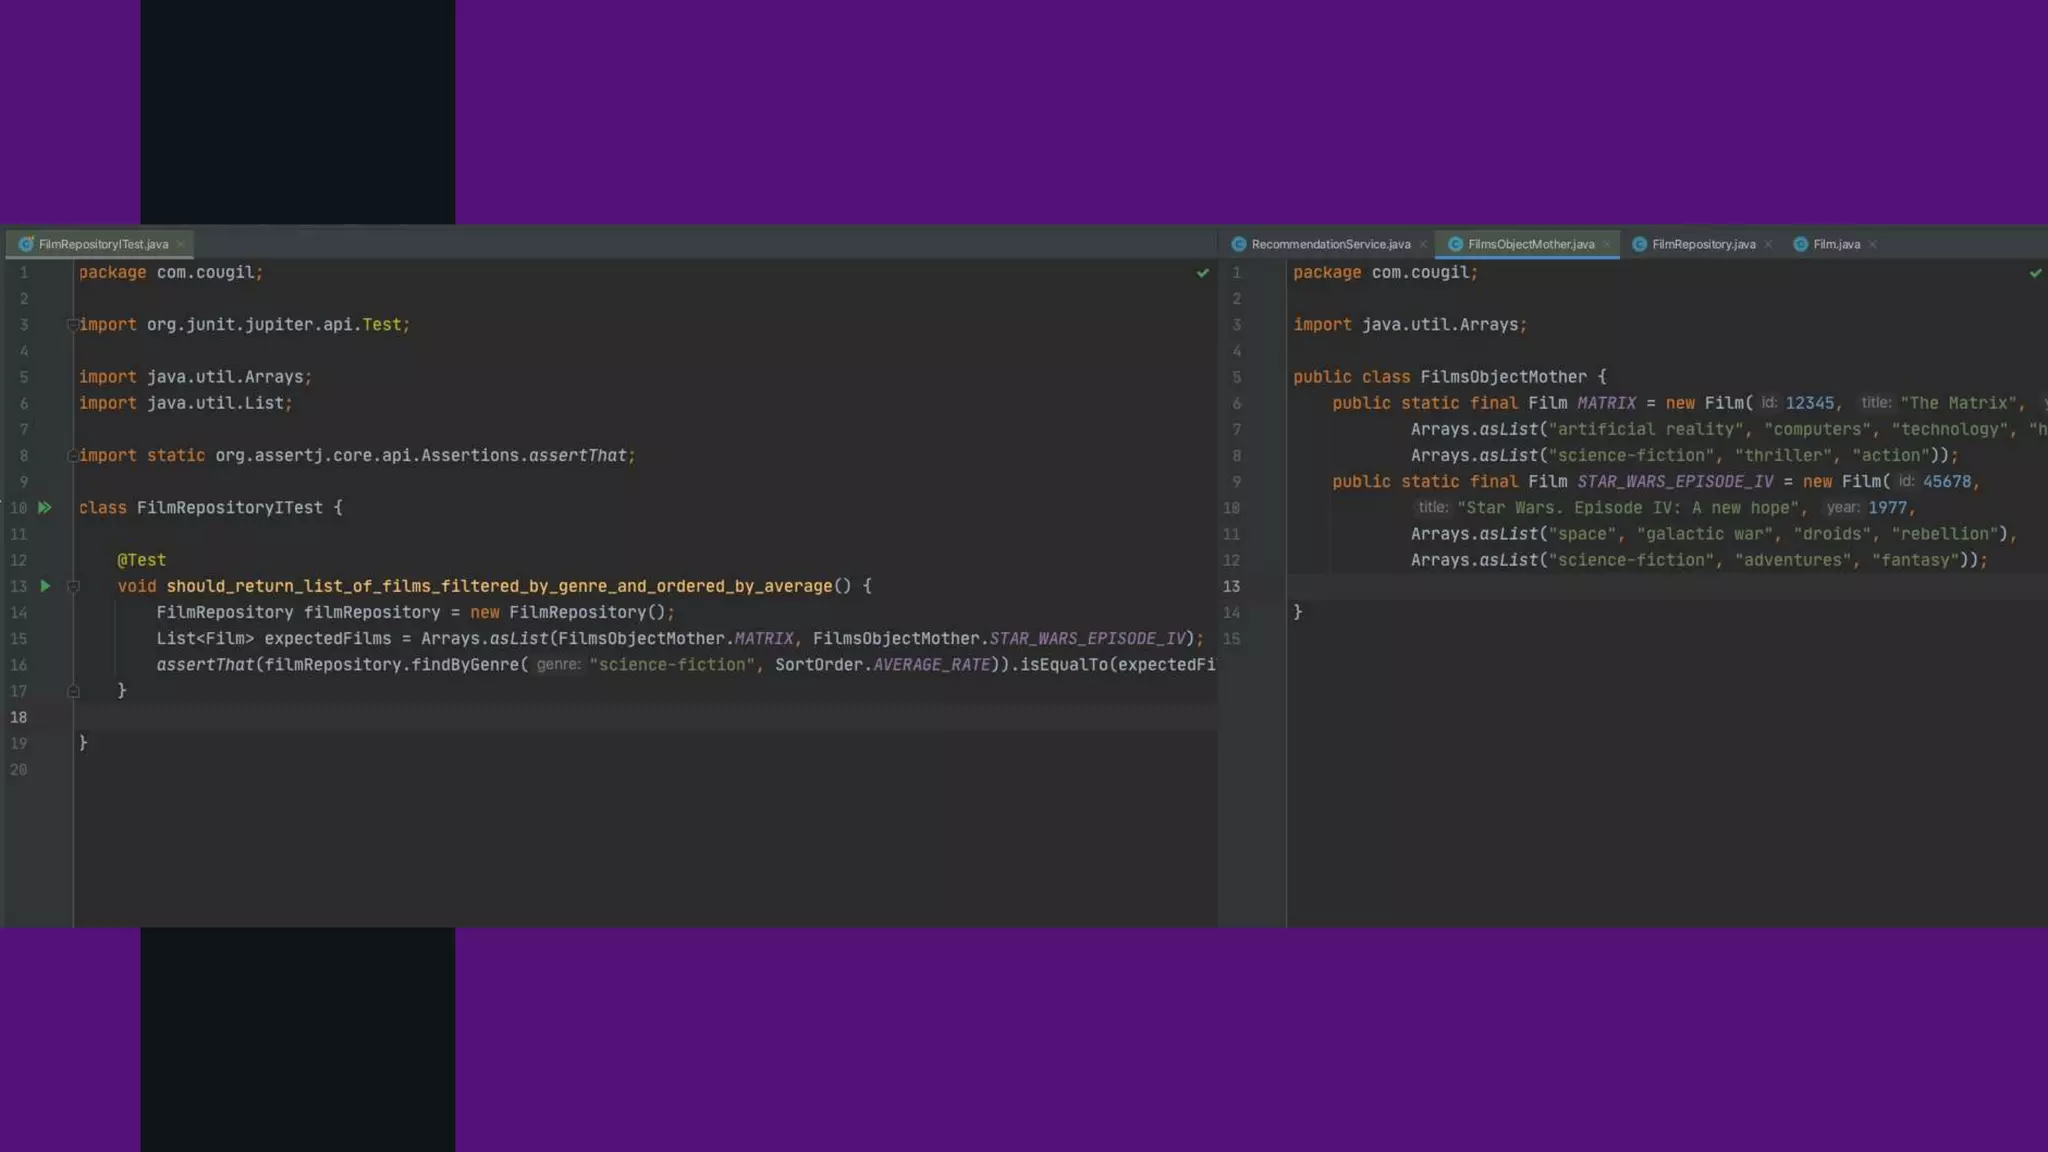Viewport: 2048px width, 1152px height.
Task: Switch to RecommendationService.java tab
Action: pyautogui.click(x=1329, y=244)
